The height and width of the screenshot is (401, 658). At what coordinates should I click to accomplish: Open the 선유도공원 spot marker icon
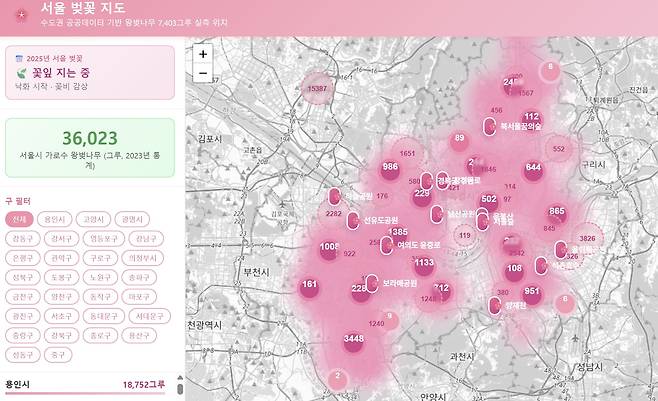coord(353,220)
